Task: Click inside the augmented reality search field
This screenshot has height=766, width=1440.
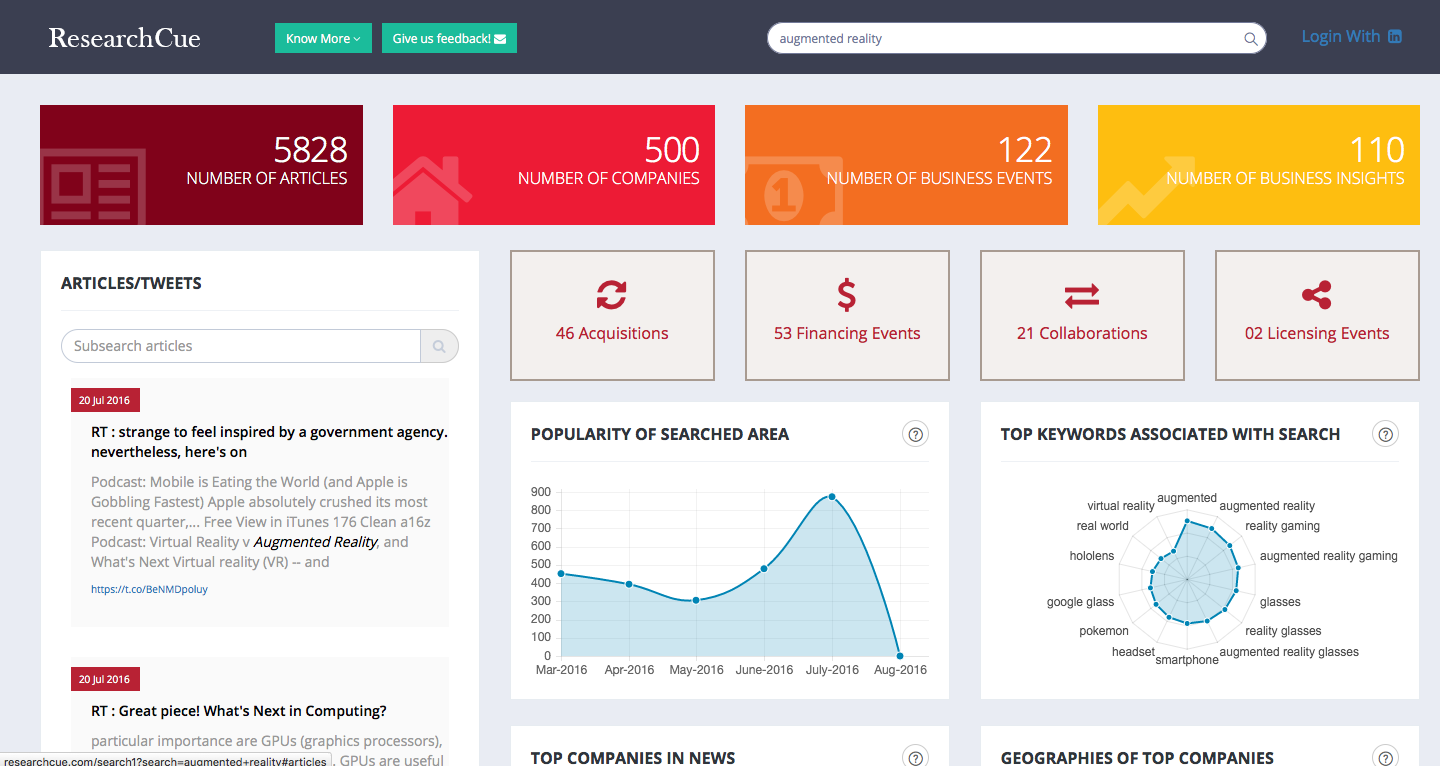Action: [x=1000, y=38]
